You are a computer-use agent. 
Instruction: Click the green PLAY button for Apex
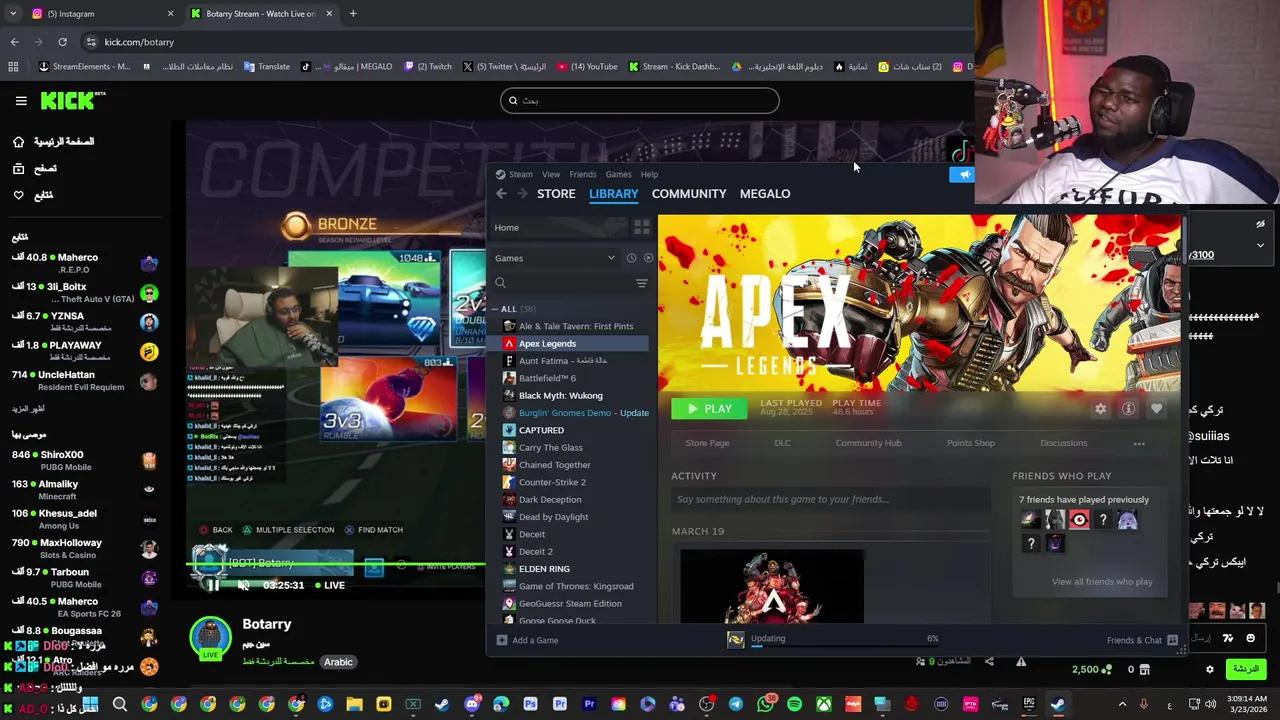click(x=709, y=408)
